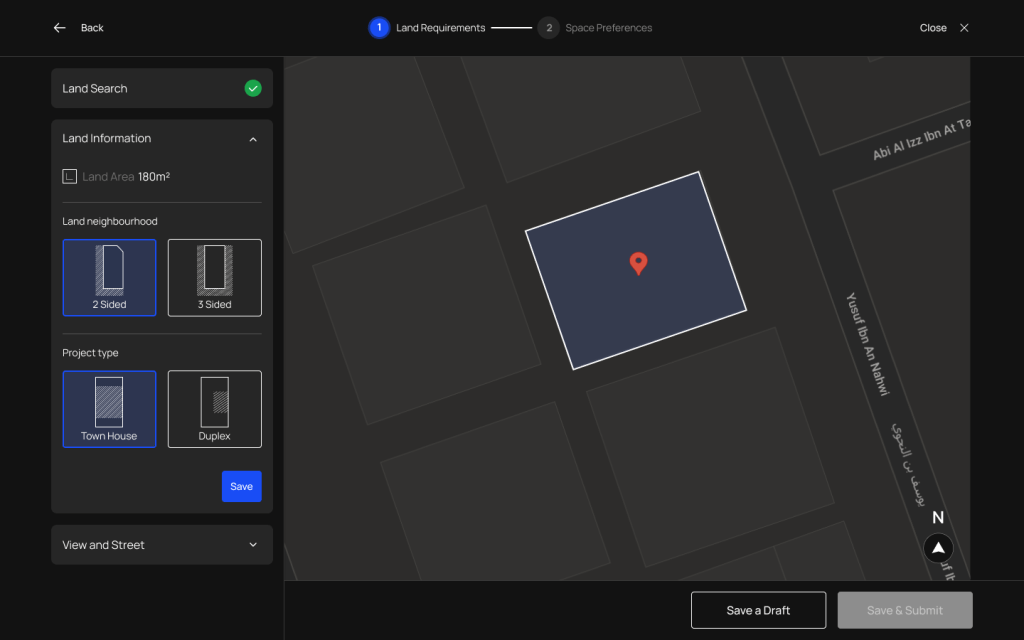Open the Land Search panel
The image size is (1024, 640).
point(150,88)
